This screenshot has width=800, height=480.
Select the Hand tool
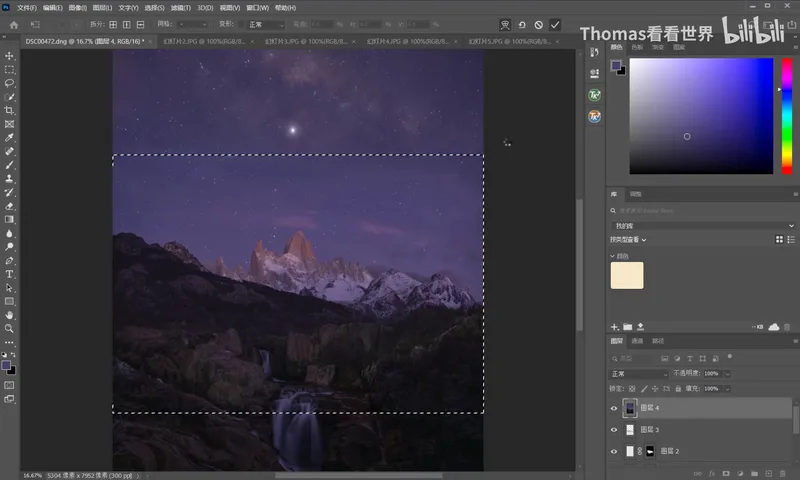9,315
